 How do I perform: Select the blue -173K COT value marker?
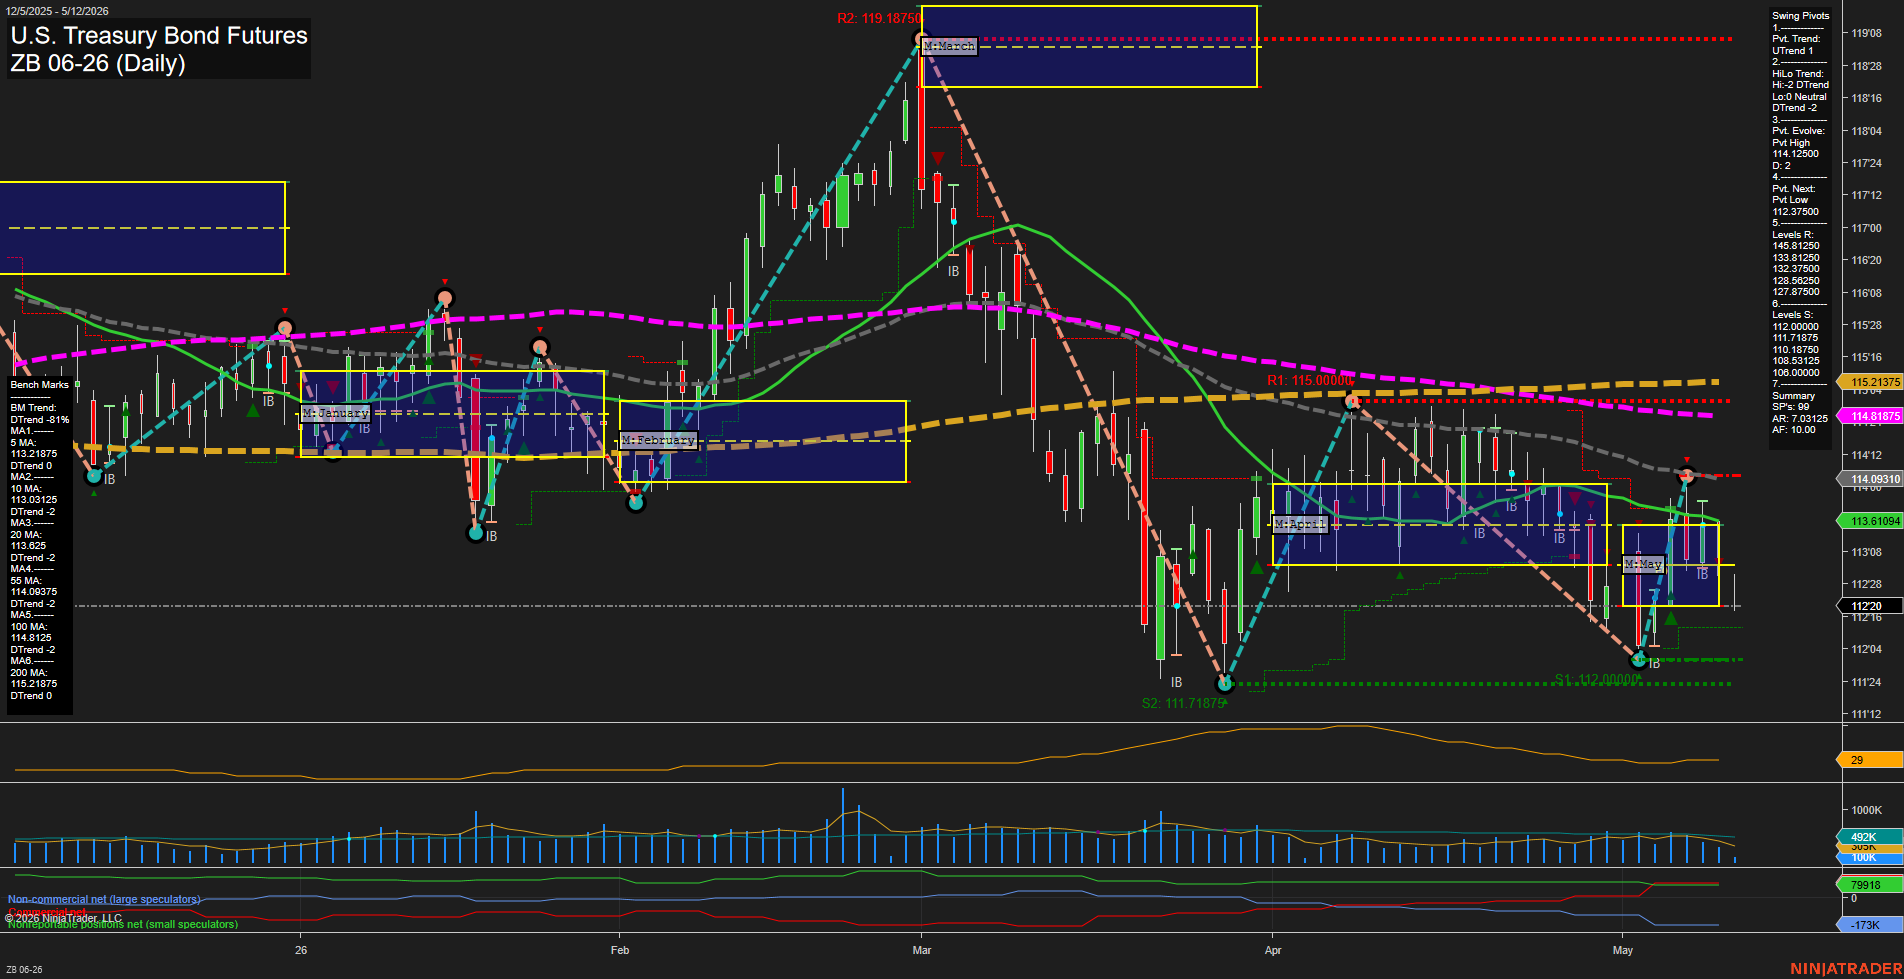coord(1870,925)
